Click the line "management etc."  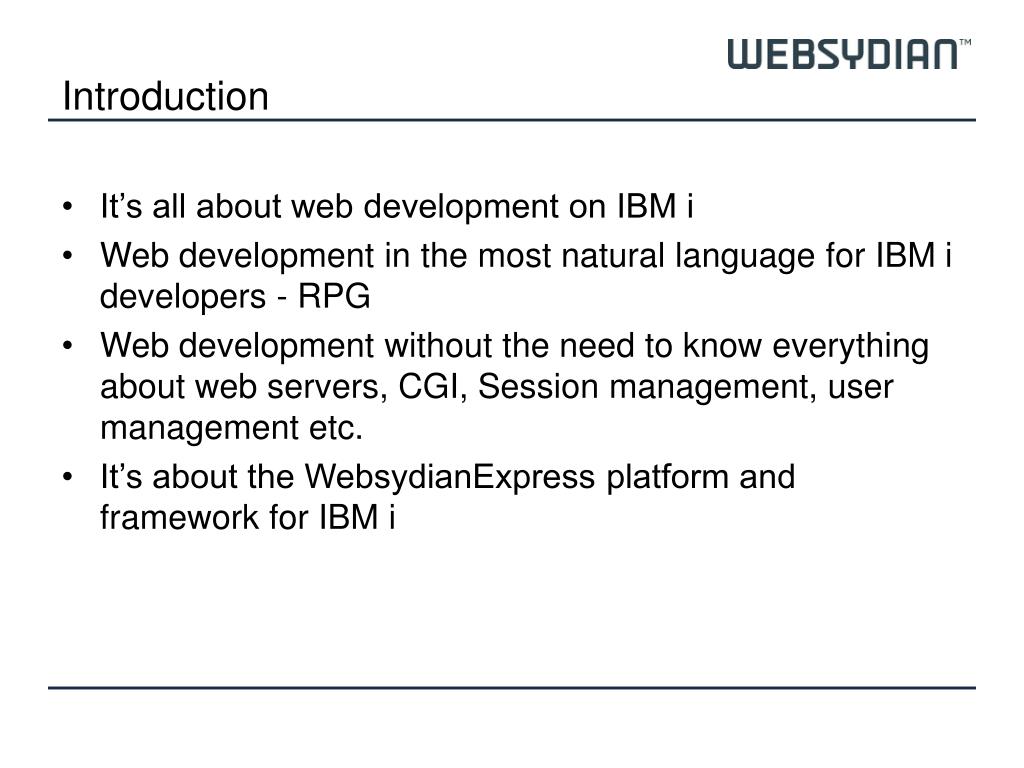click(x=231, y=428)
